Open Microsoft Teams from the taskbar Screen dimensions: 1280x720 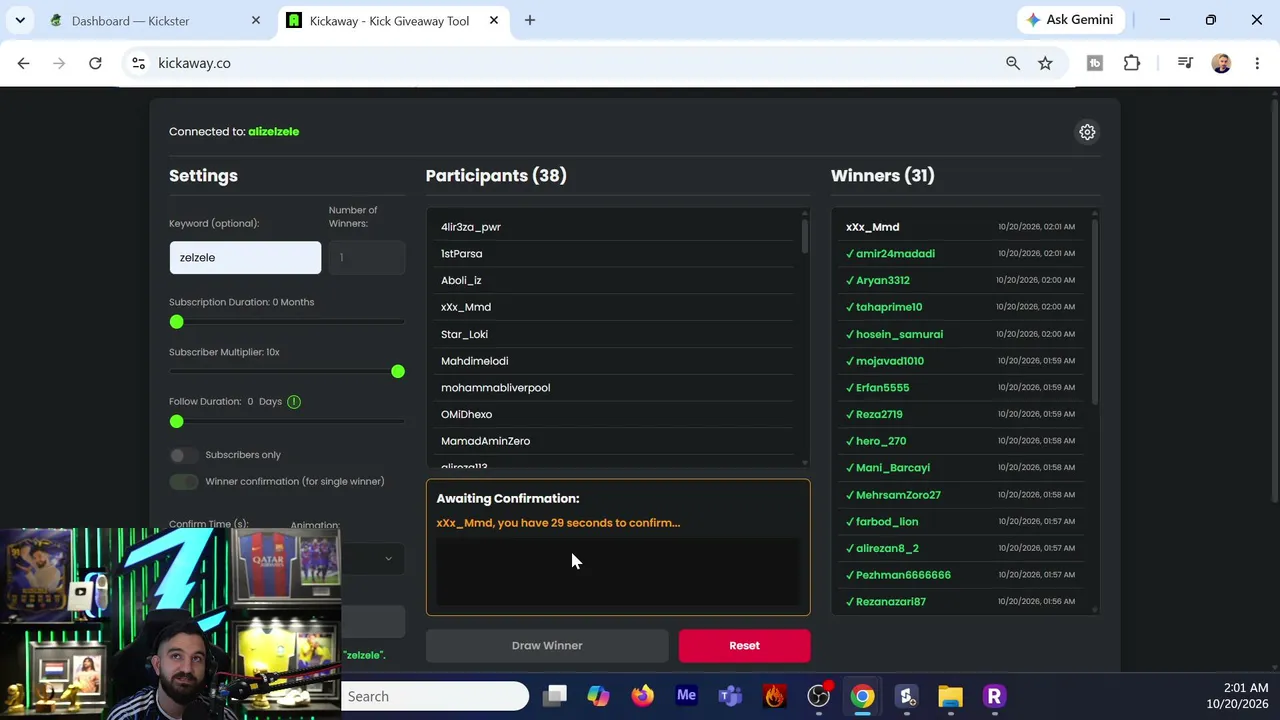click(730, 696)
